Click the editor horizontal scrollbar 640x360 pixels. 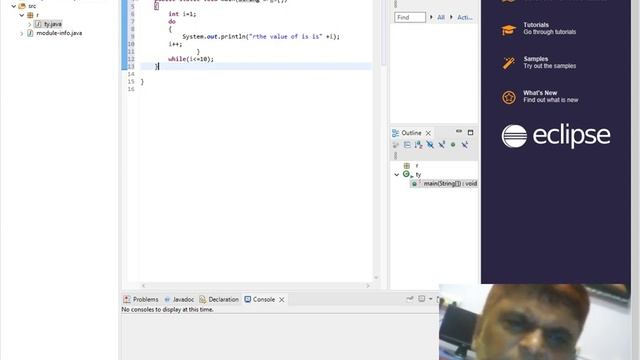(256, 286)
